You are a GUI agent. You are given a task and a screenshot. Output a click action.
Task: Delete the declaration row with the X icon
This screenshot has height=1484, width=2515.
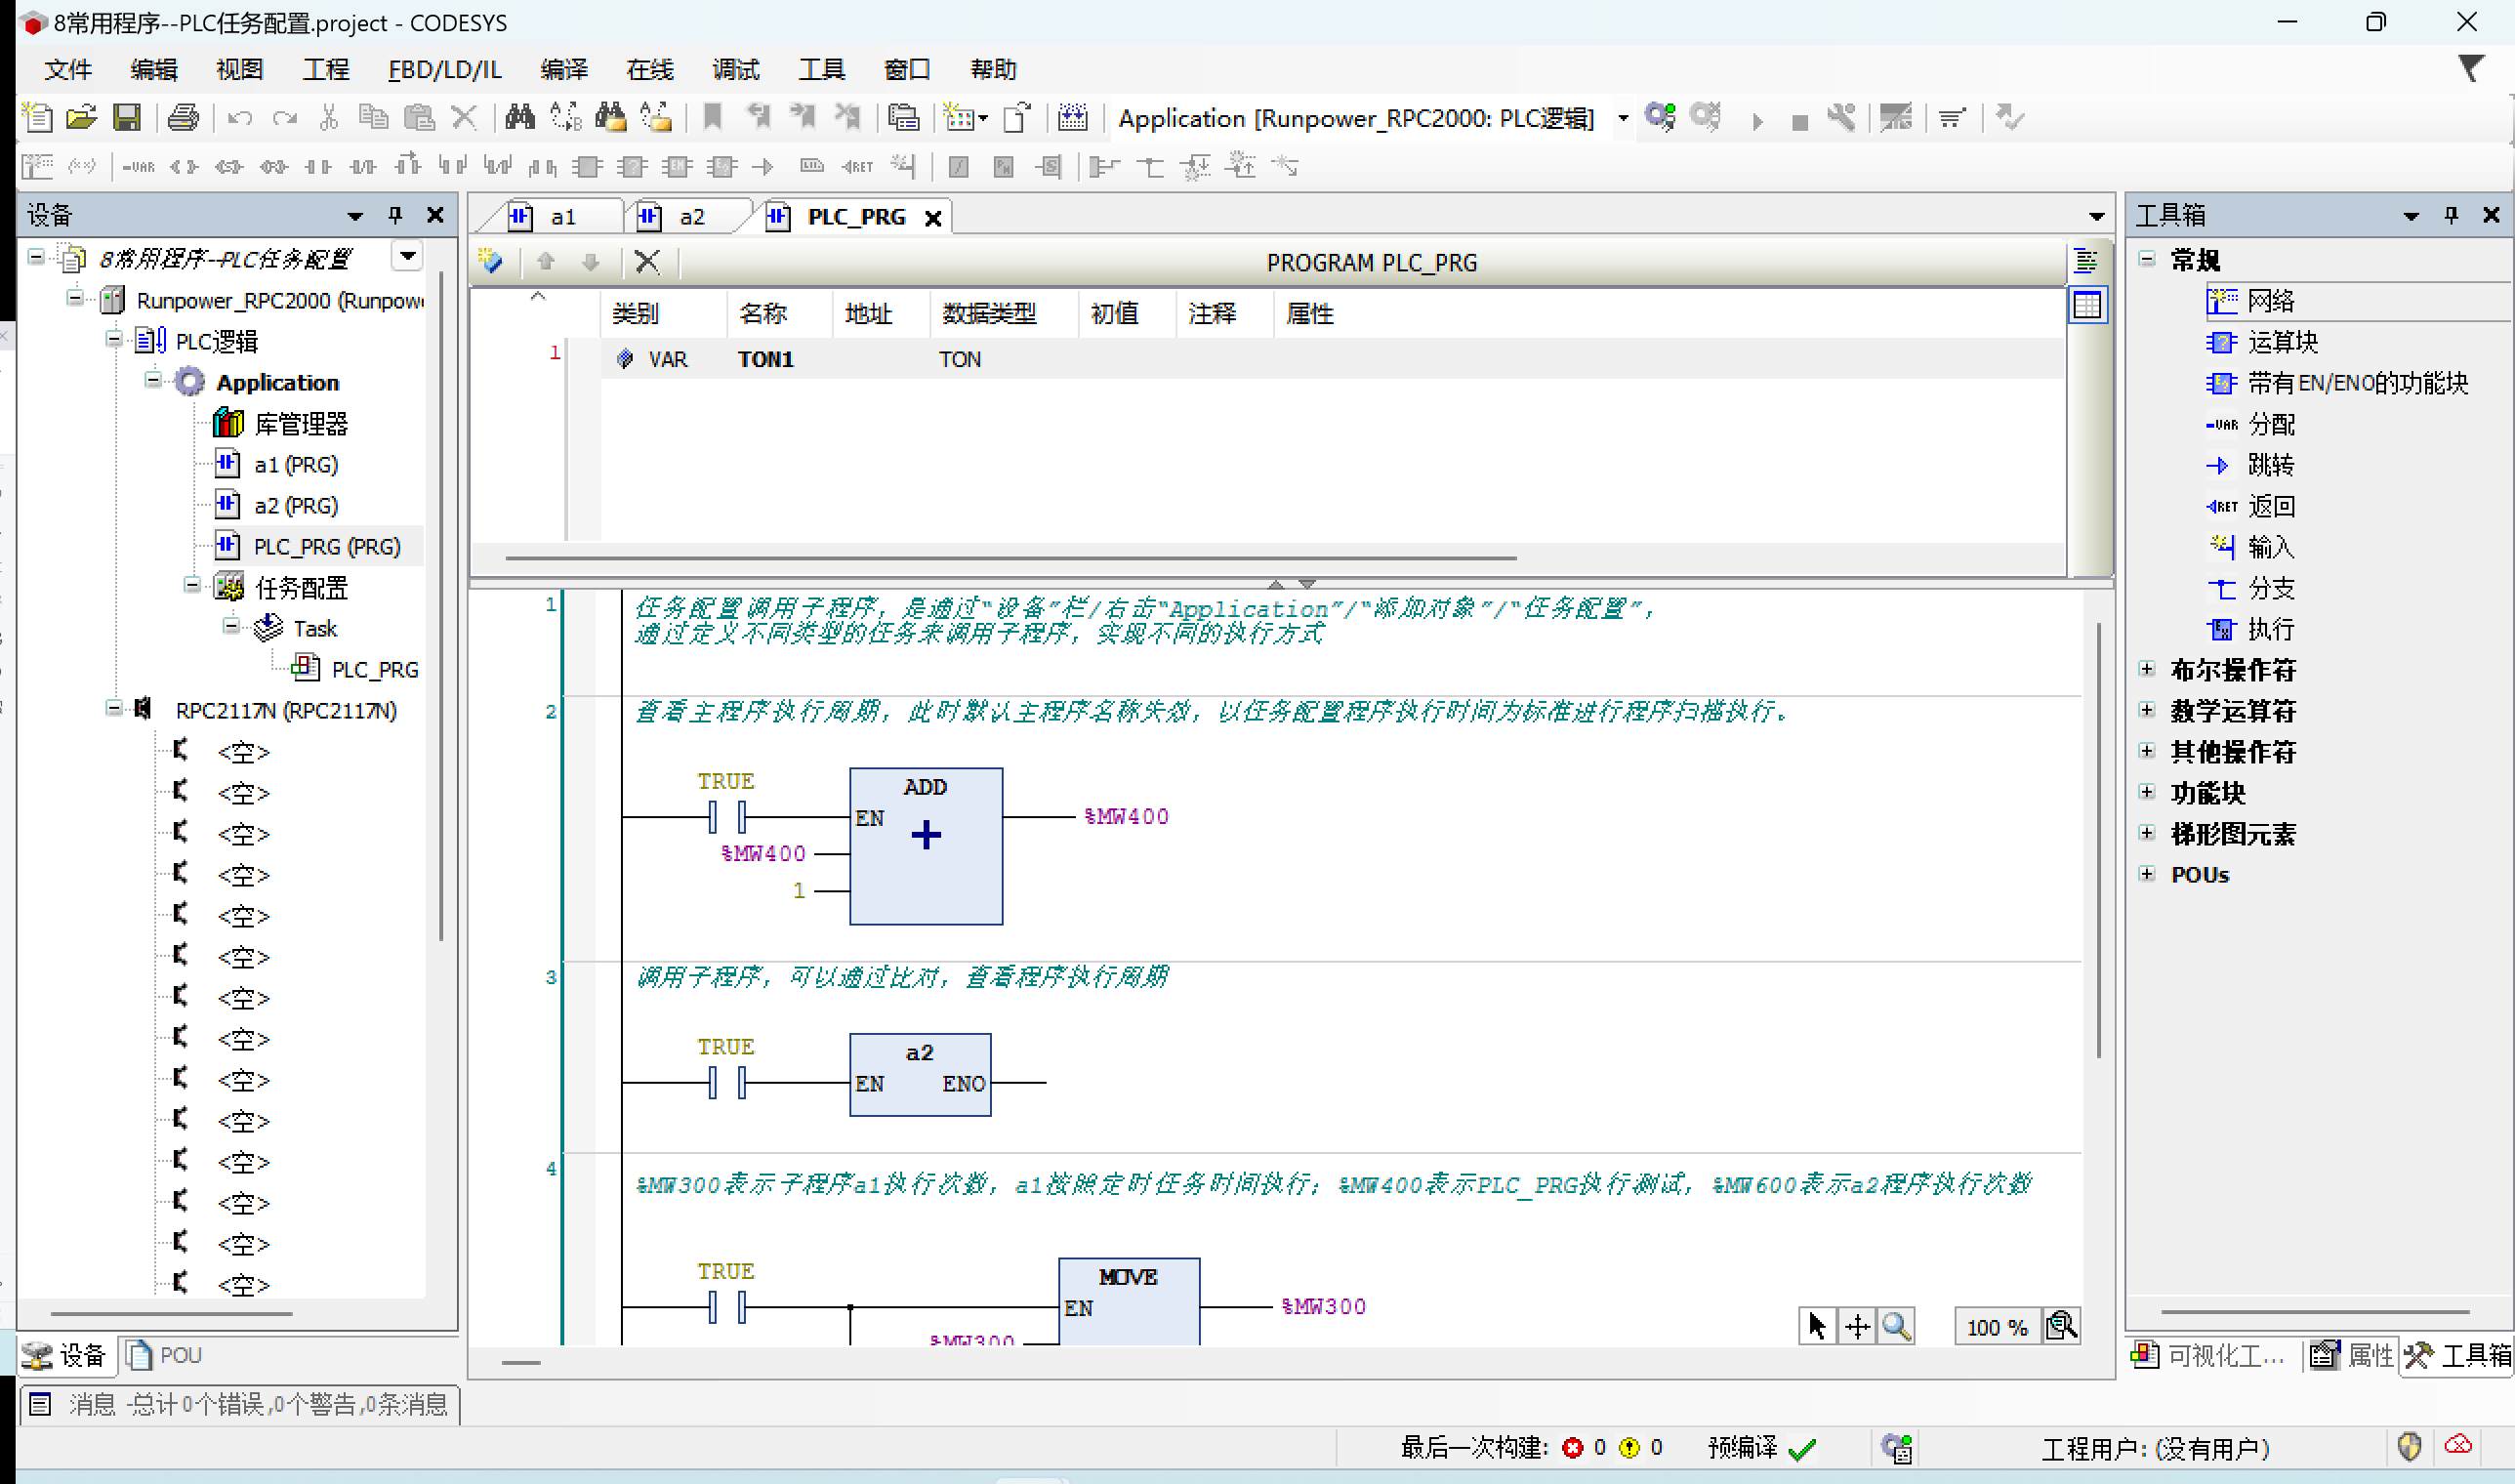pos(647,262)
